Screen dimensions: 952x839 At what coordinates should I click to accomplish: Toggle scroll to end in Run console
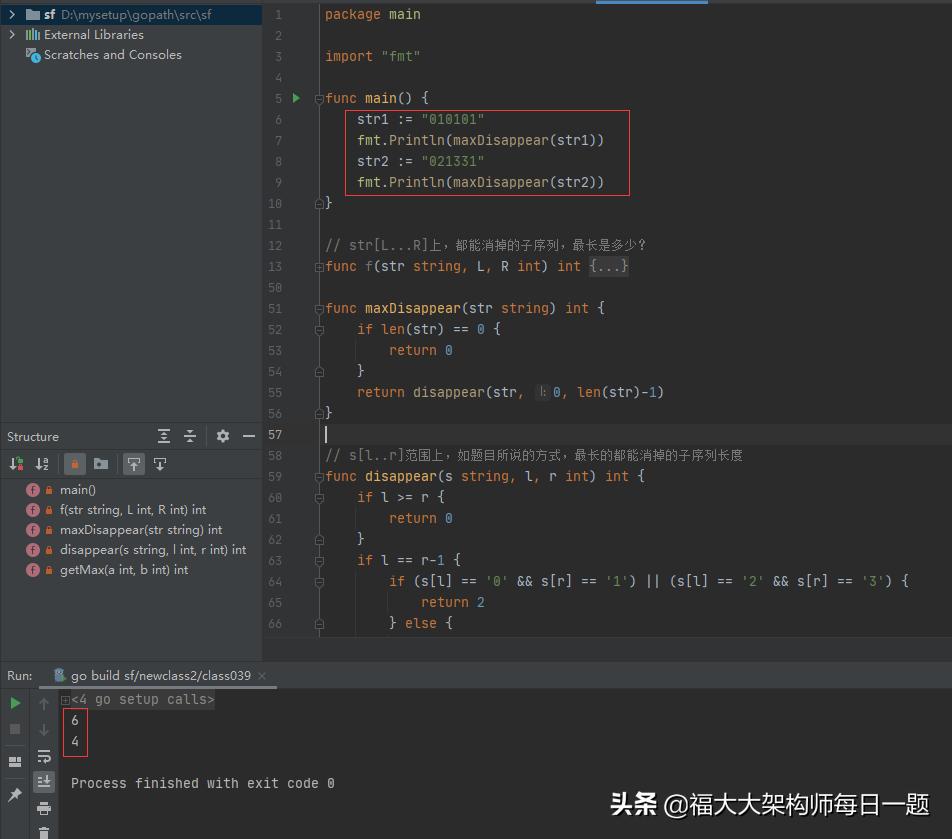click(x=44, y=782)
